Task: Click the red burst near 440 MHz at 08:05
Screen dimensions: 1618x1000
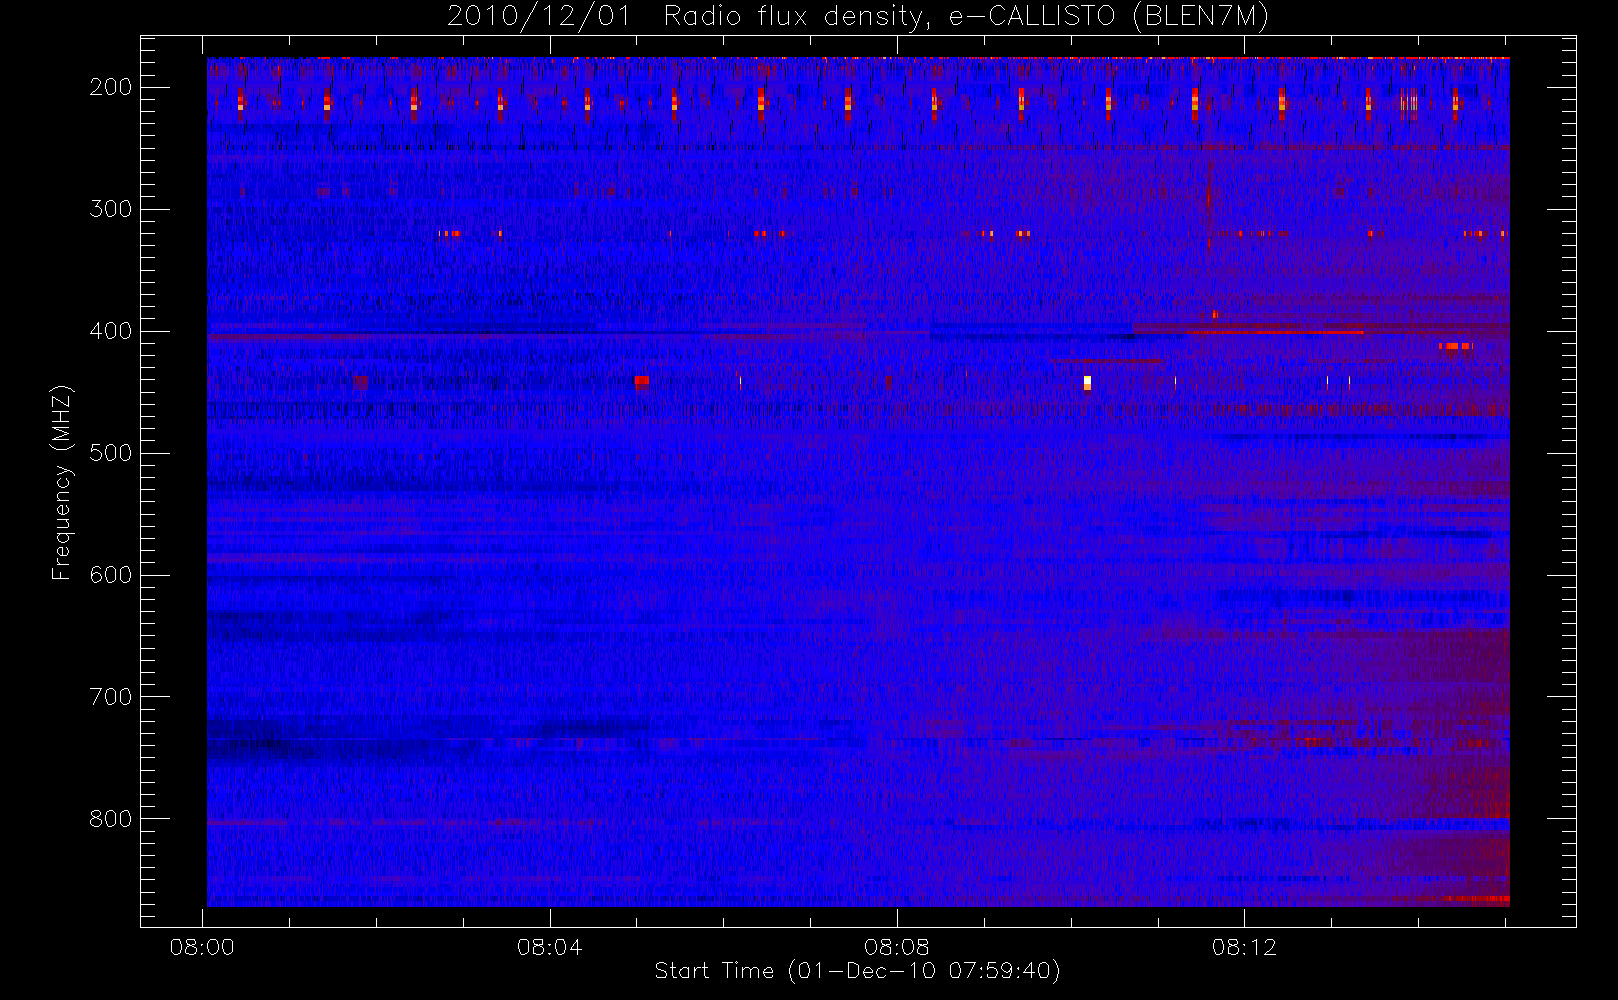Action: tap(642, 381)
